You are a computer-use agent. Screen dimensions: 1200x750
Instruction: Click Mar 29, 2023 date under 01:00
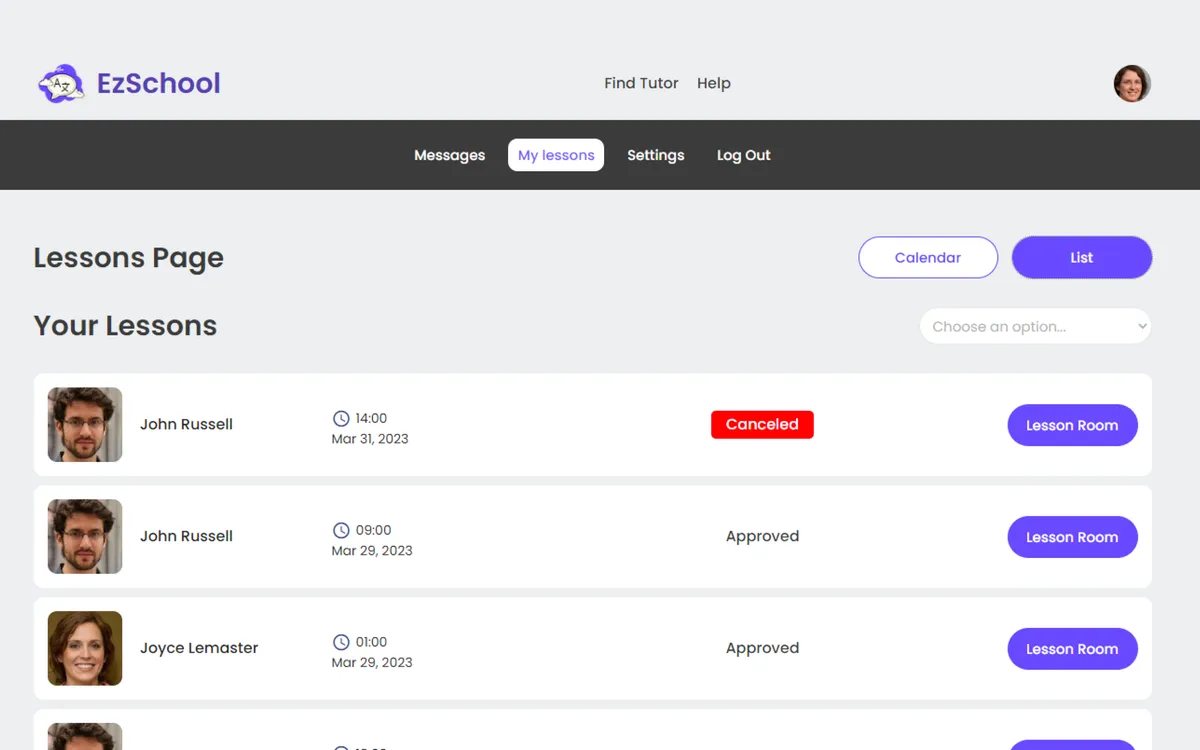[x=372, y=663]
